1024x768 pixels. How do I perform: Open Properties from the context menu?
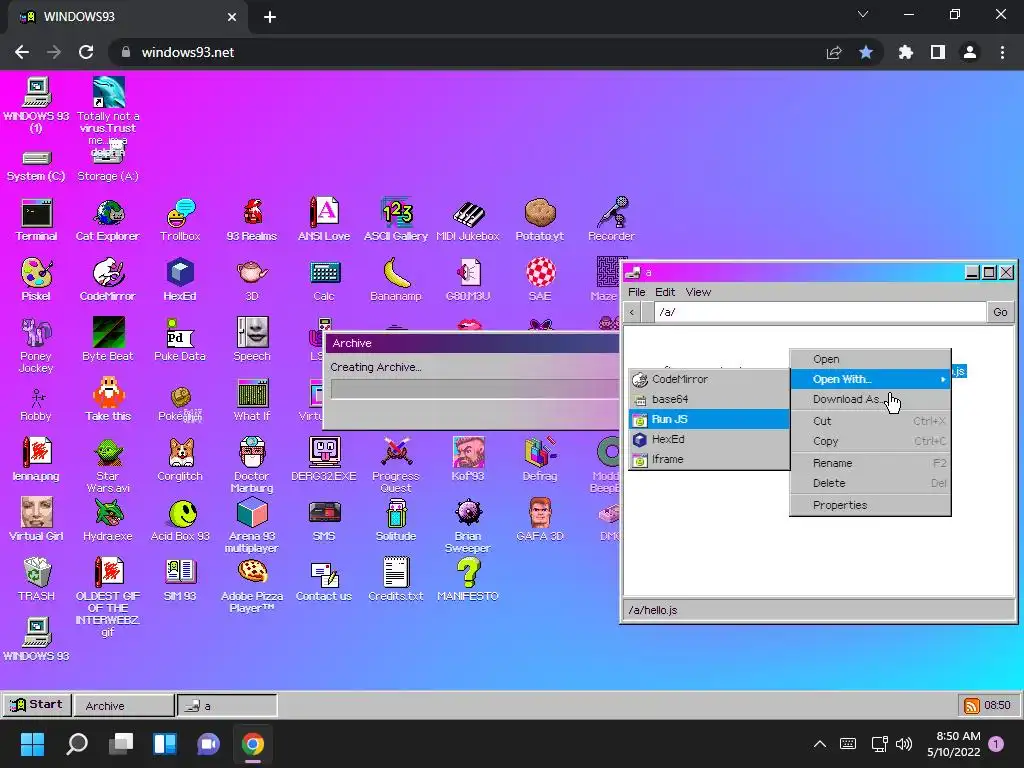[x=870, y=505]
